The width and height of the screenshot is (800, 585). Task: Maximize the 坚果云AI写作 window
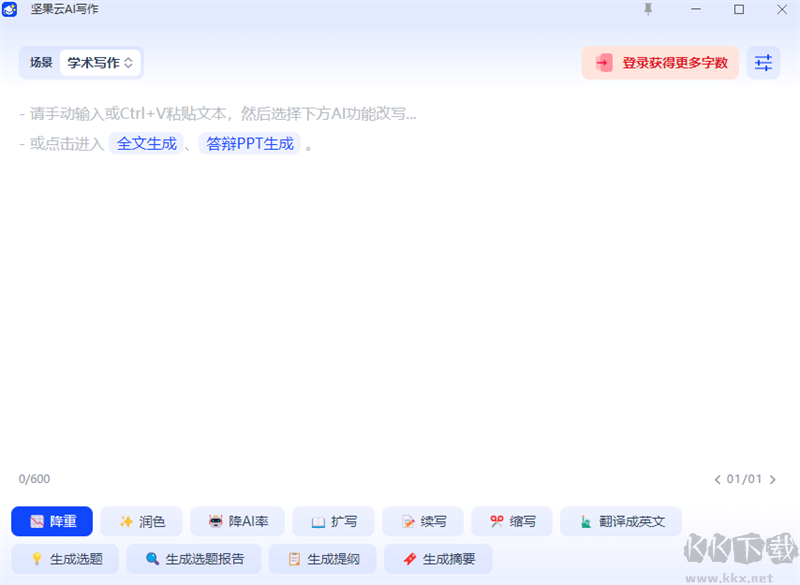point(739,9)
